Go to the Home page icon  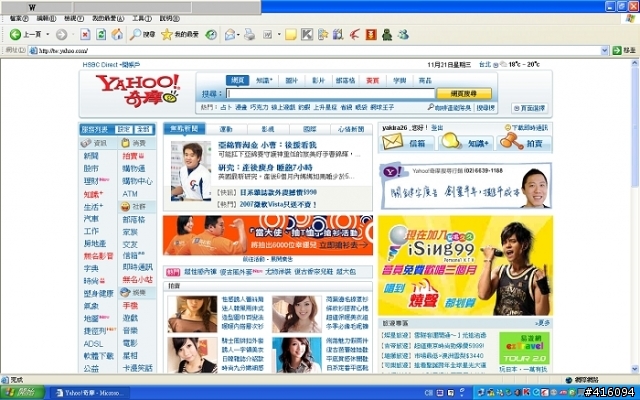117,35
